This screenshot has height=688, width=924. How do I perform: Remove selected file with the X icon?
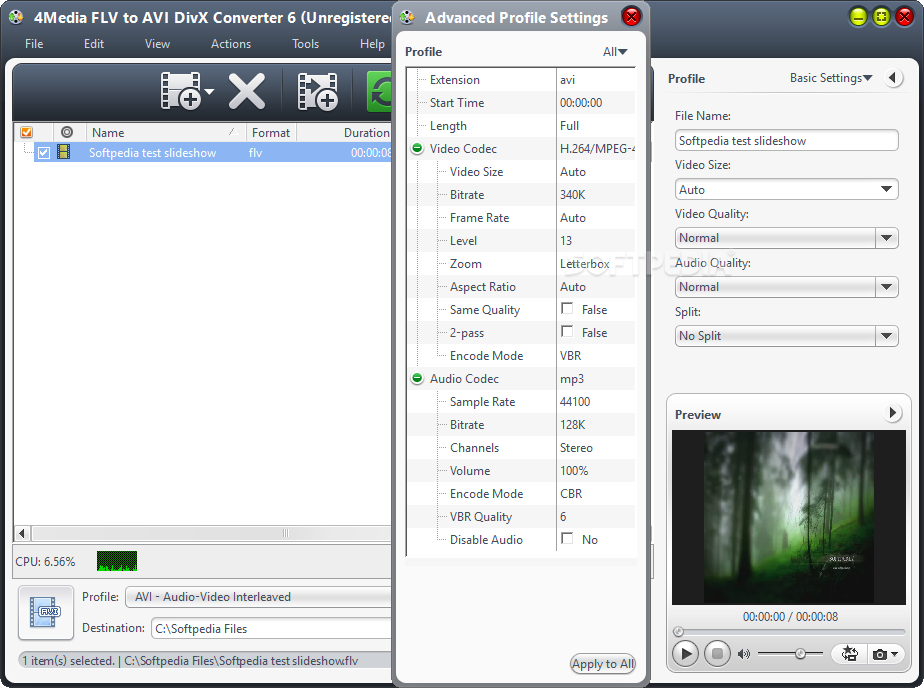click(246, 91)
